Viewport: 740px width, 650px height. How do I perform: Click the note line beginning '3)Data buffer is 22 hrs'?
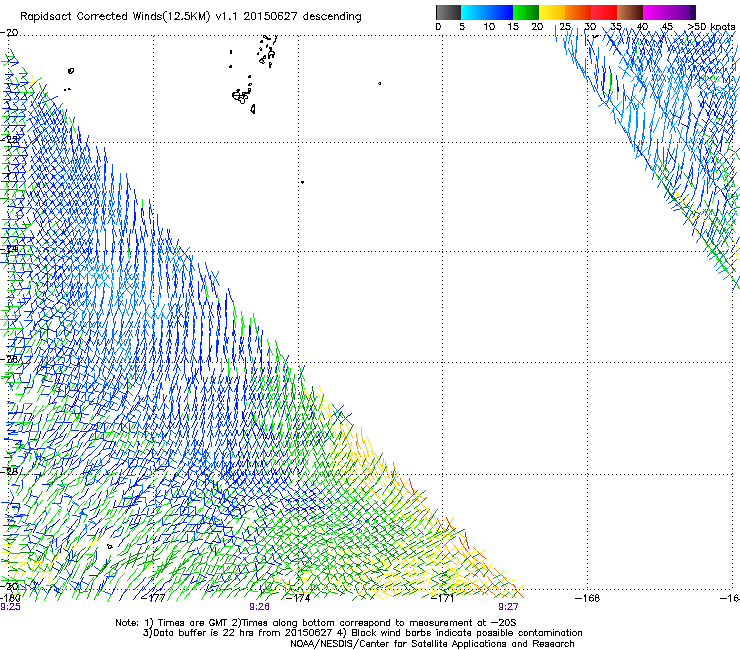point(362,633)
